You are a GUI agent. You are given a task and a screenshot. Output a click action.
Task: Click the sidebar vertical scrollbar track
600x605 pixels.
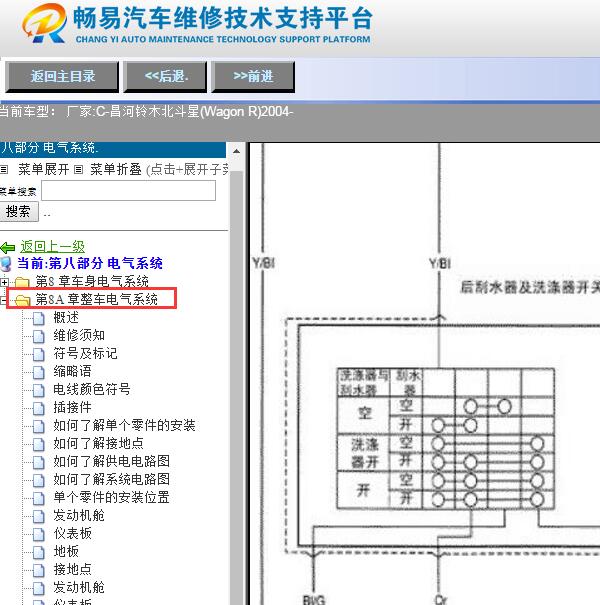237,386
